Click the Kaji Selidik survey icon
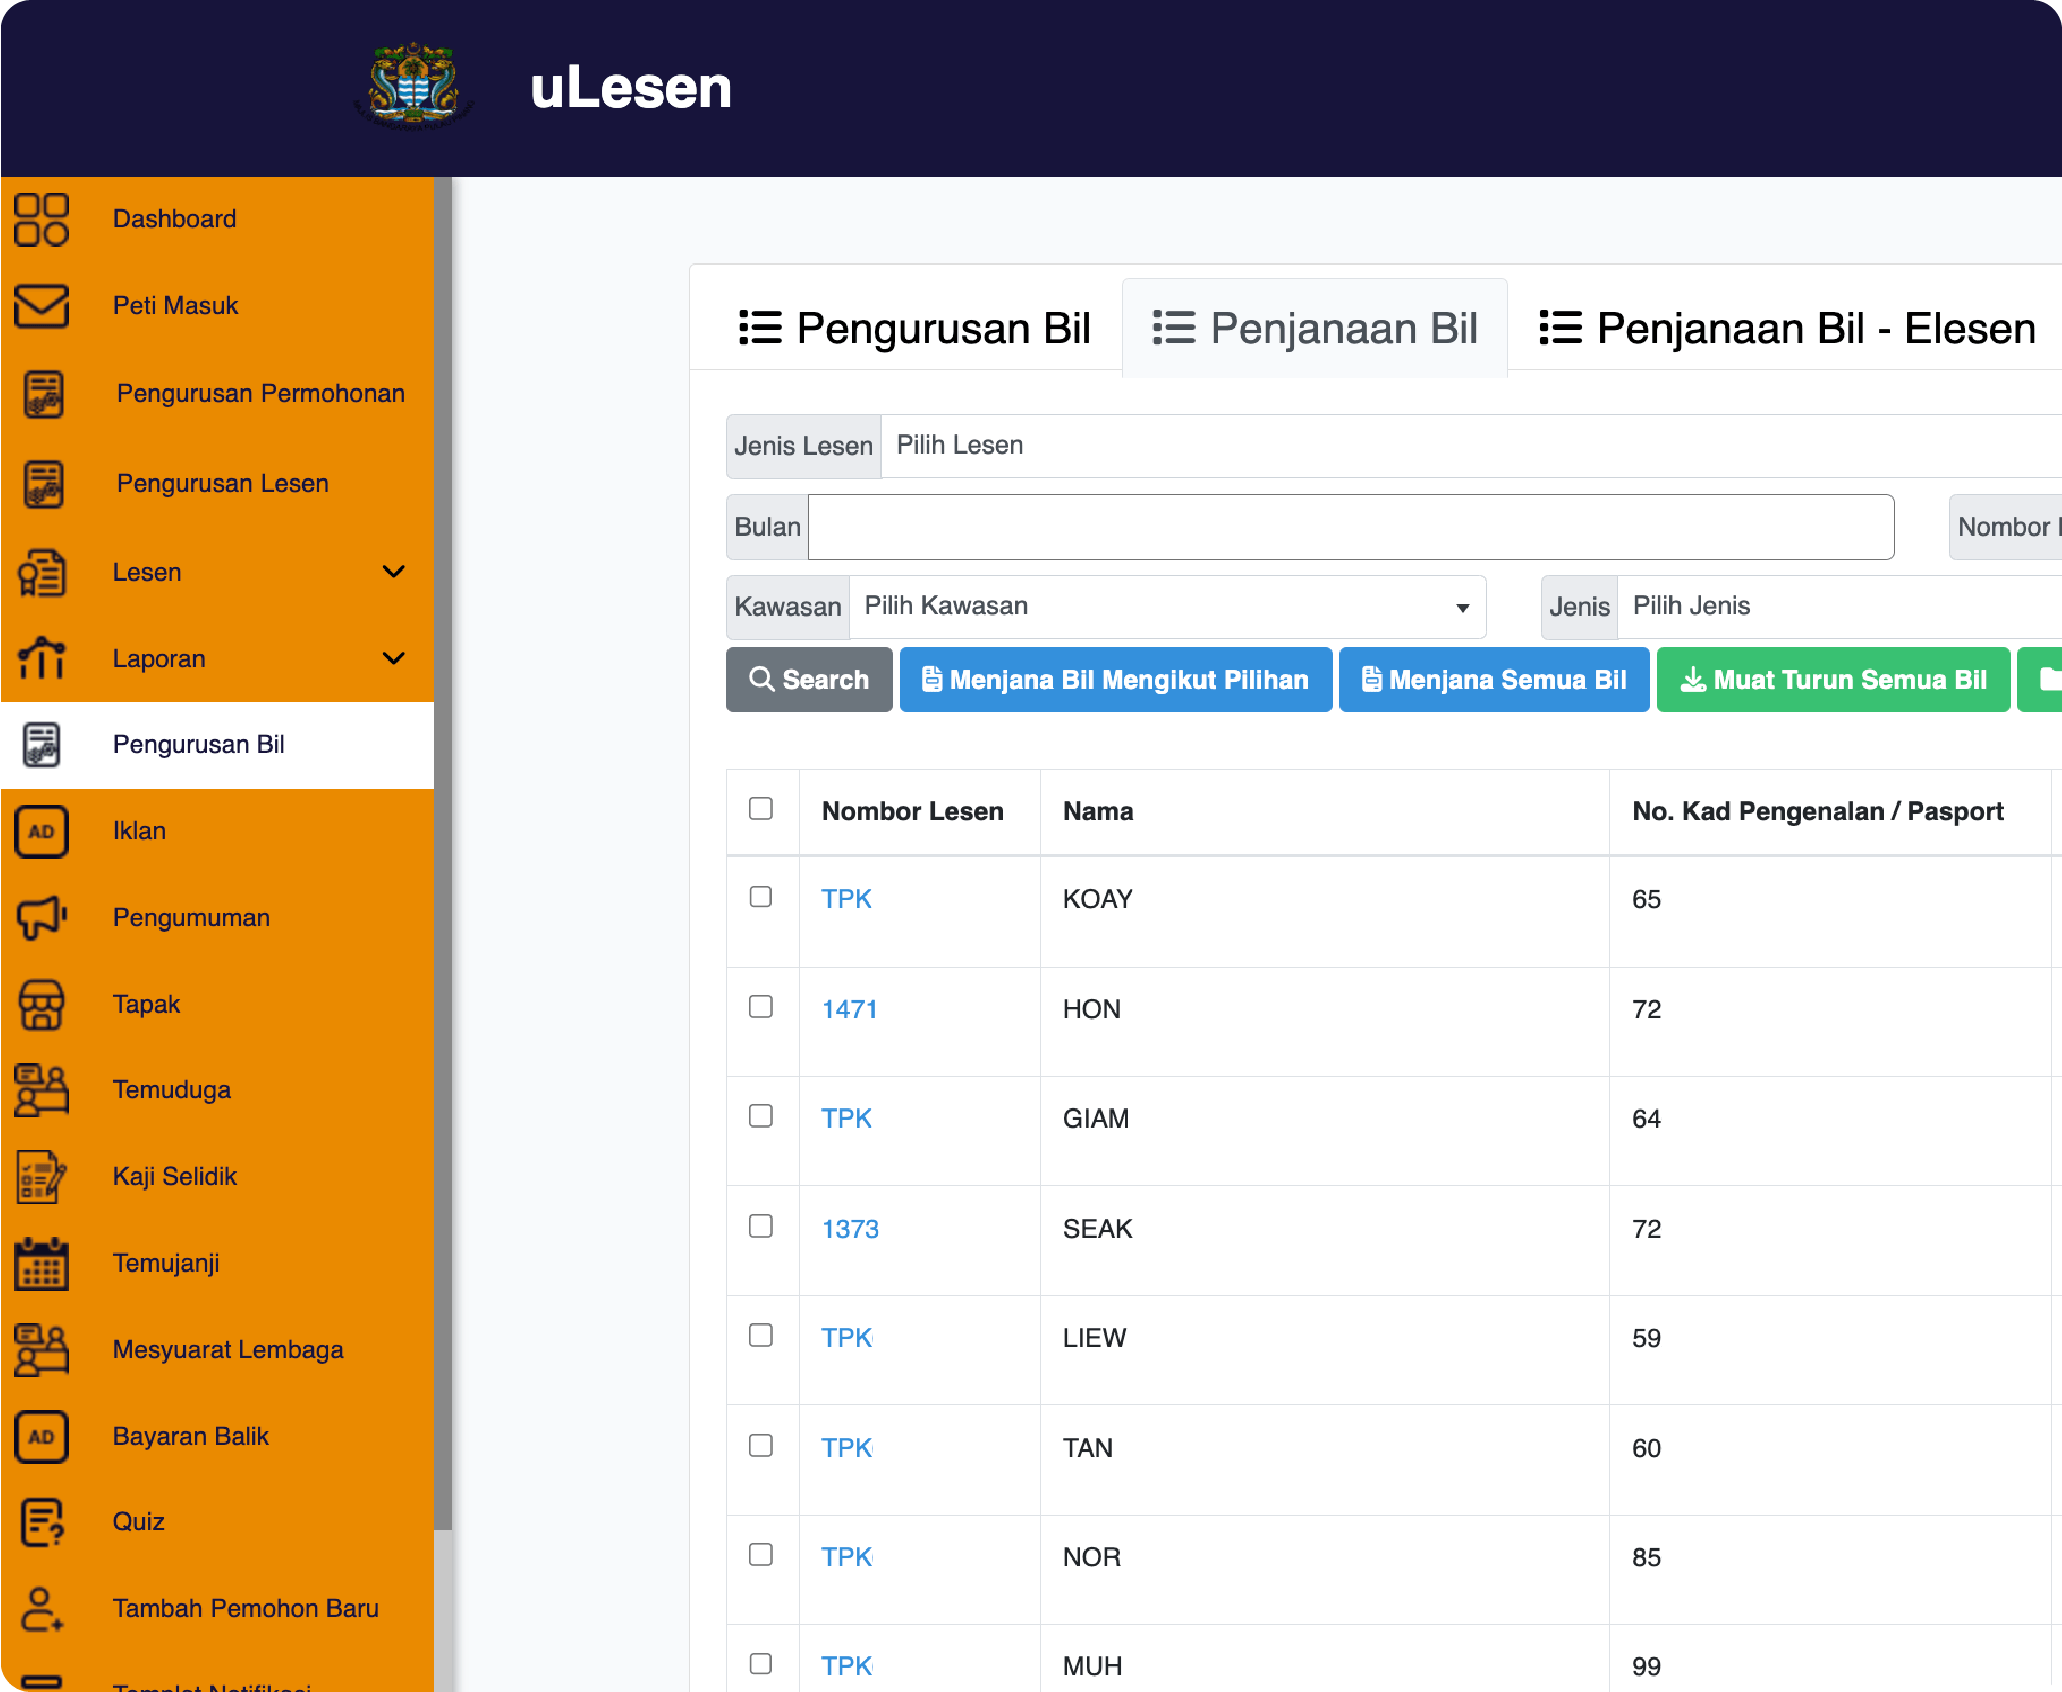This screenshot has height=1692, width=2062. pos(41,1177)
